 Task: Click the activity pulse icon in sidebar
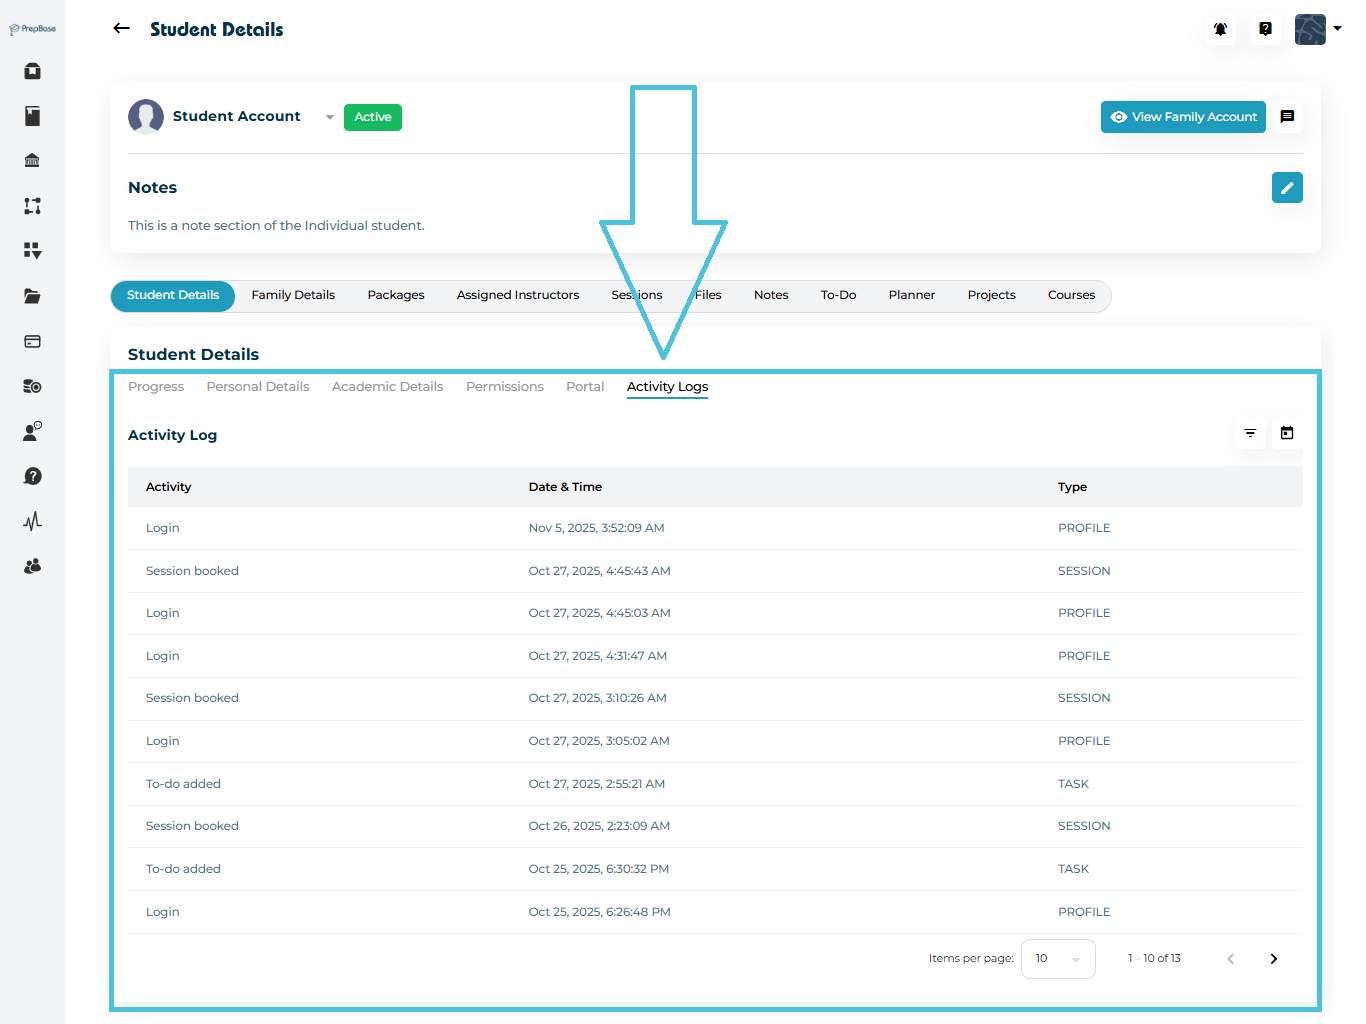pyautogui.click(x=32, y=521)
